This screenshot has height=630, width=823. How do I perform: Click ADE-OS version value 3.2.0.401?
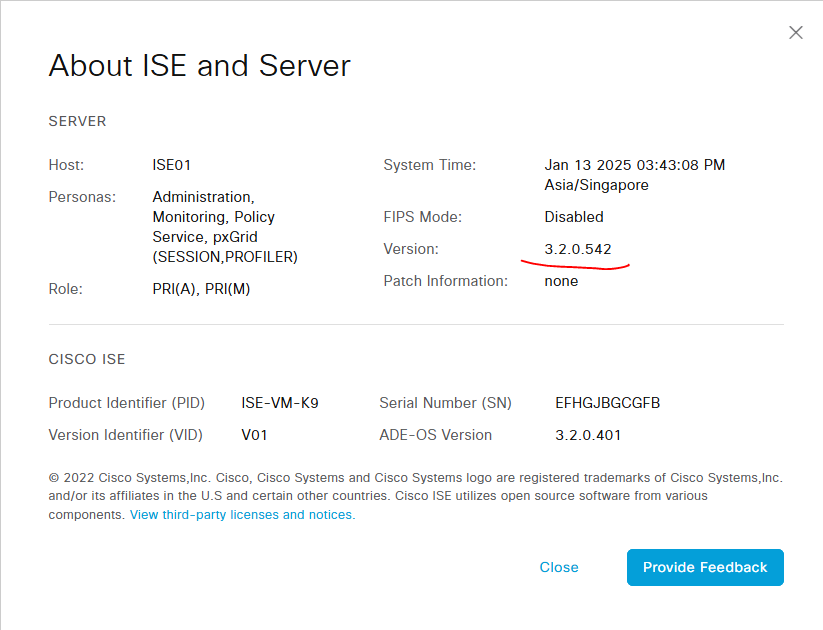pos(588,435)
